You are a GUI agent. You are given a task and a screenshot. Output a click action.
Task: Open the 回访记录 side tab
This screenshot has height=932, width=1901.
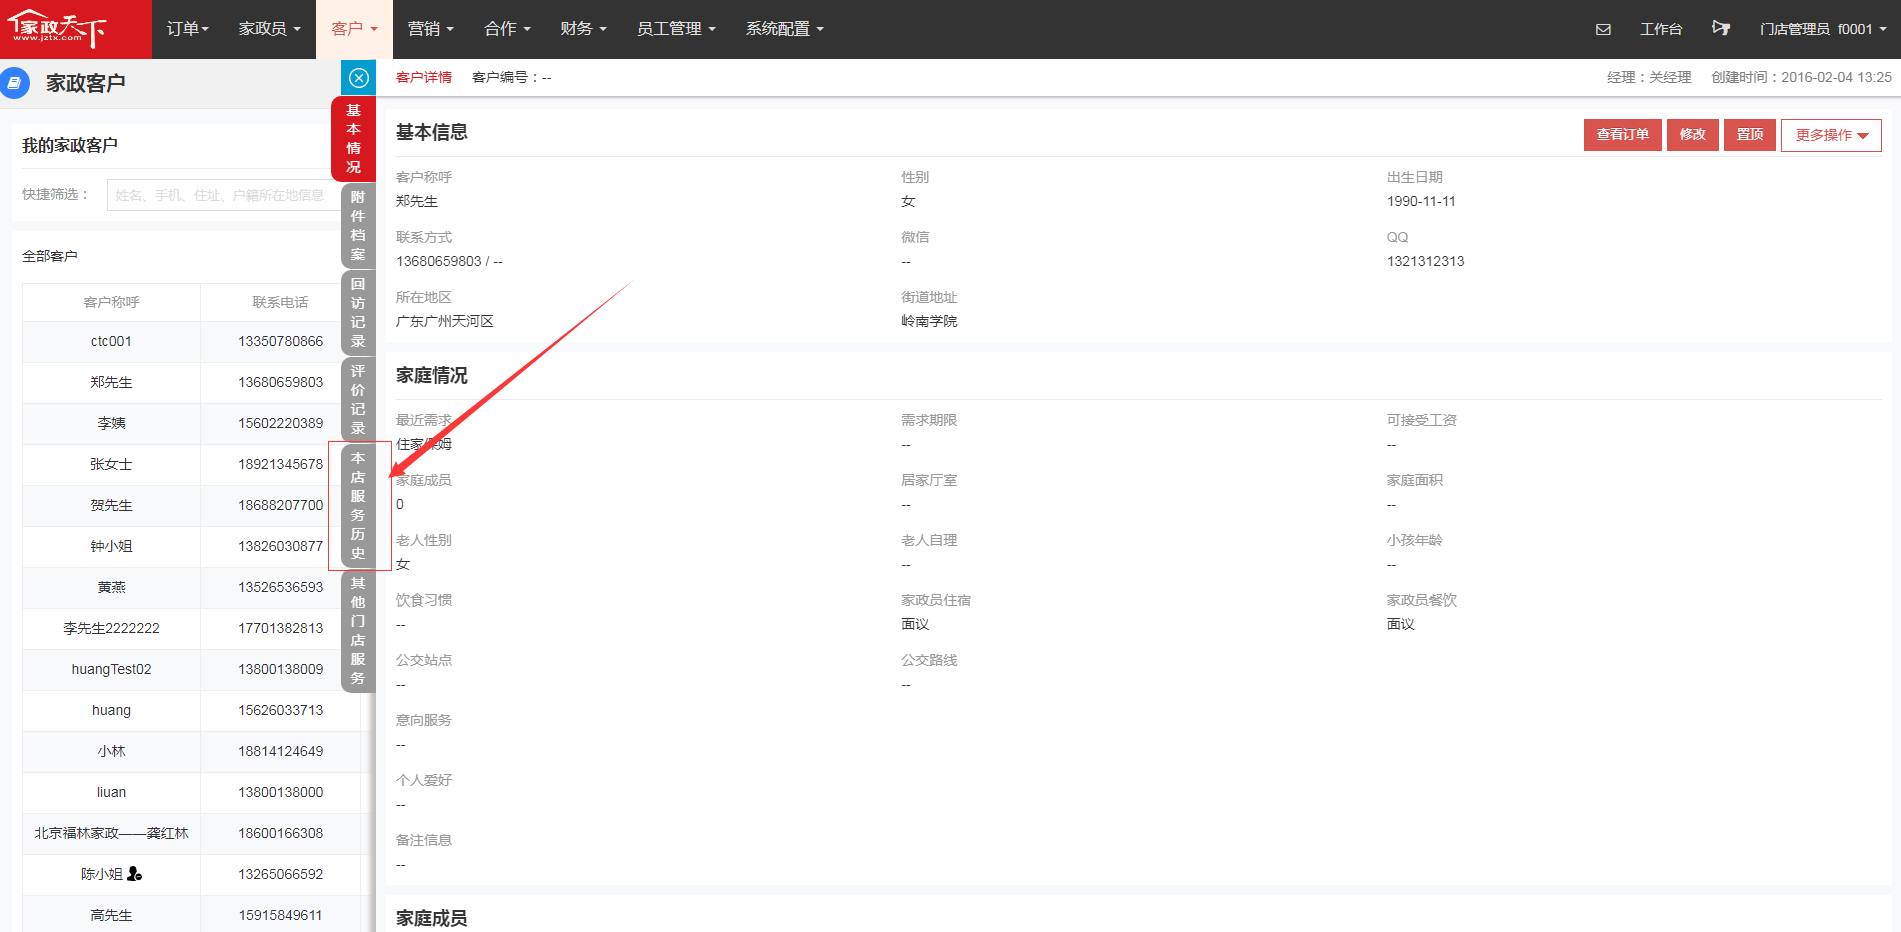[358, 313]
